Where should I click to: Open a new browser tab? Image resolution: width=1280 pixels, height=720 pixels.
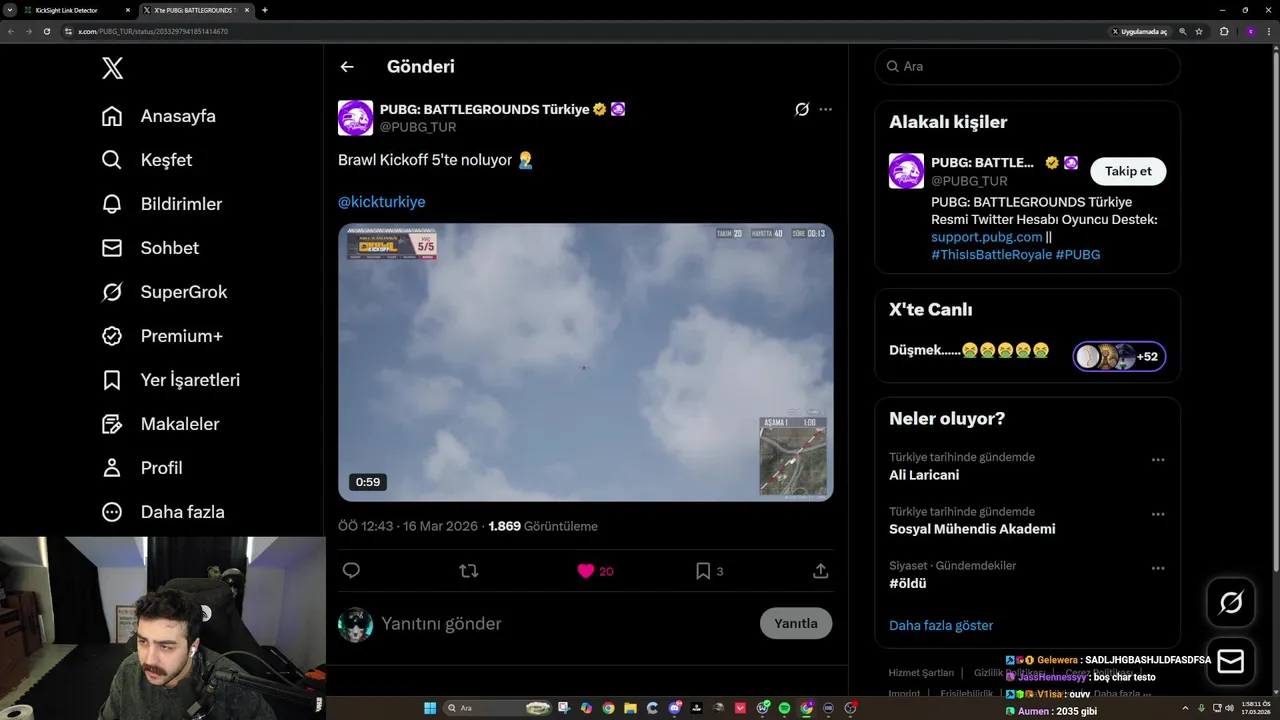tap(265, 10)
